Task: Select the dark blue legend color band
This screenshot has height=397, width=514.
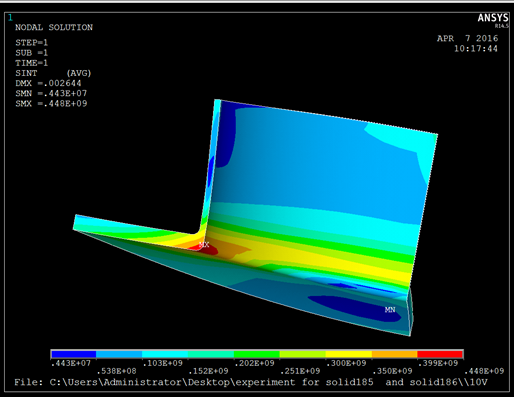Action: (74, 354)
